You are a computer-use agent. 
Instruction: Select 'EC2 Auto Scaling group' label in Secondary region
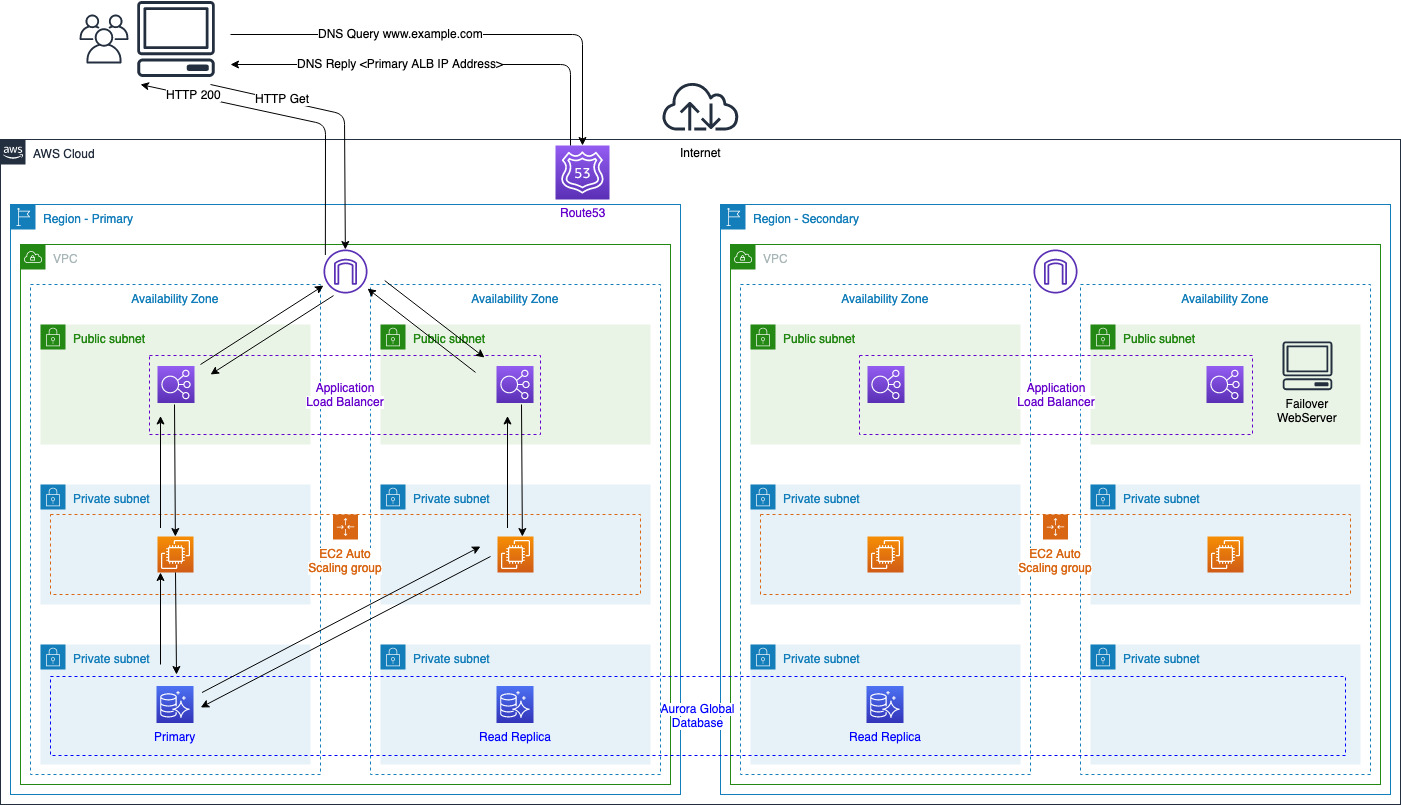(1055, 561)
